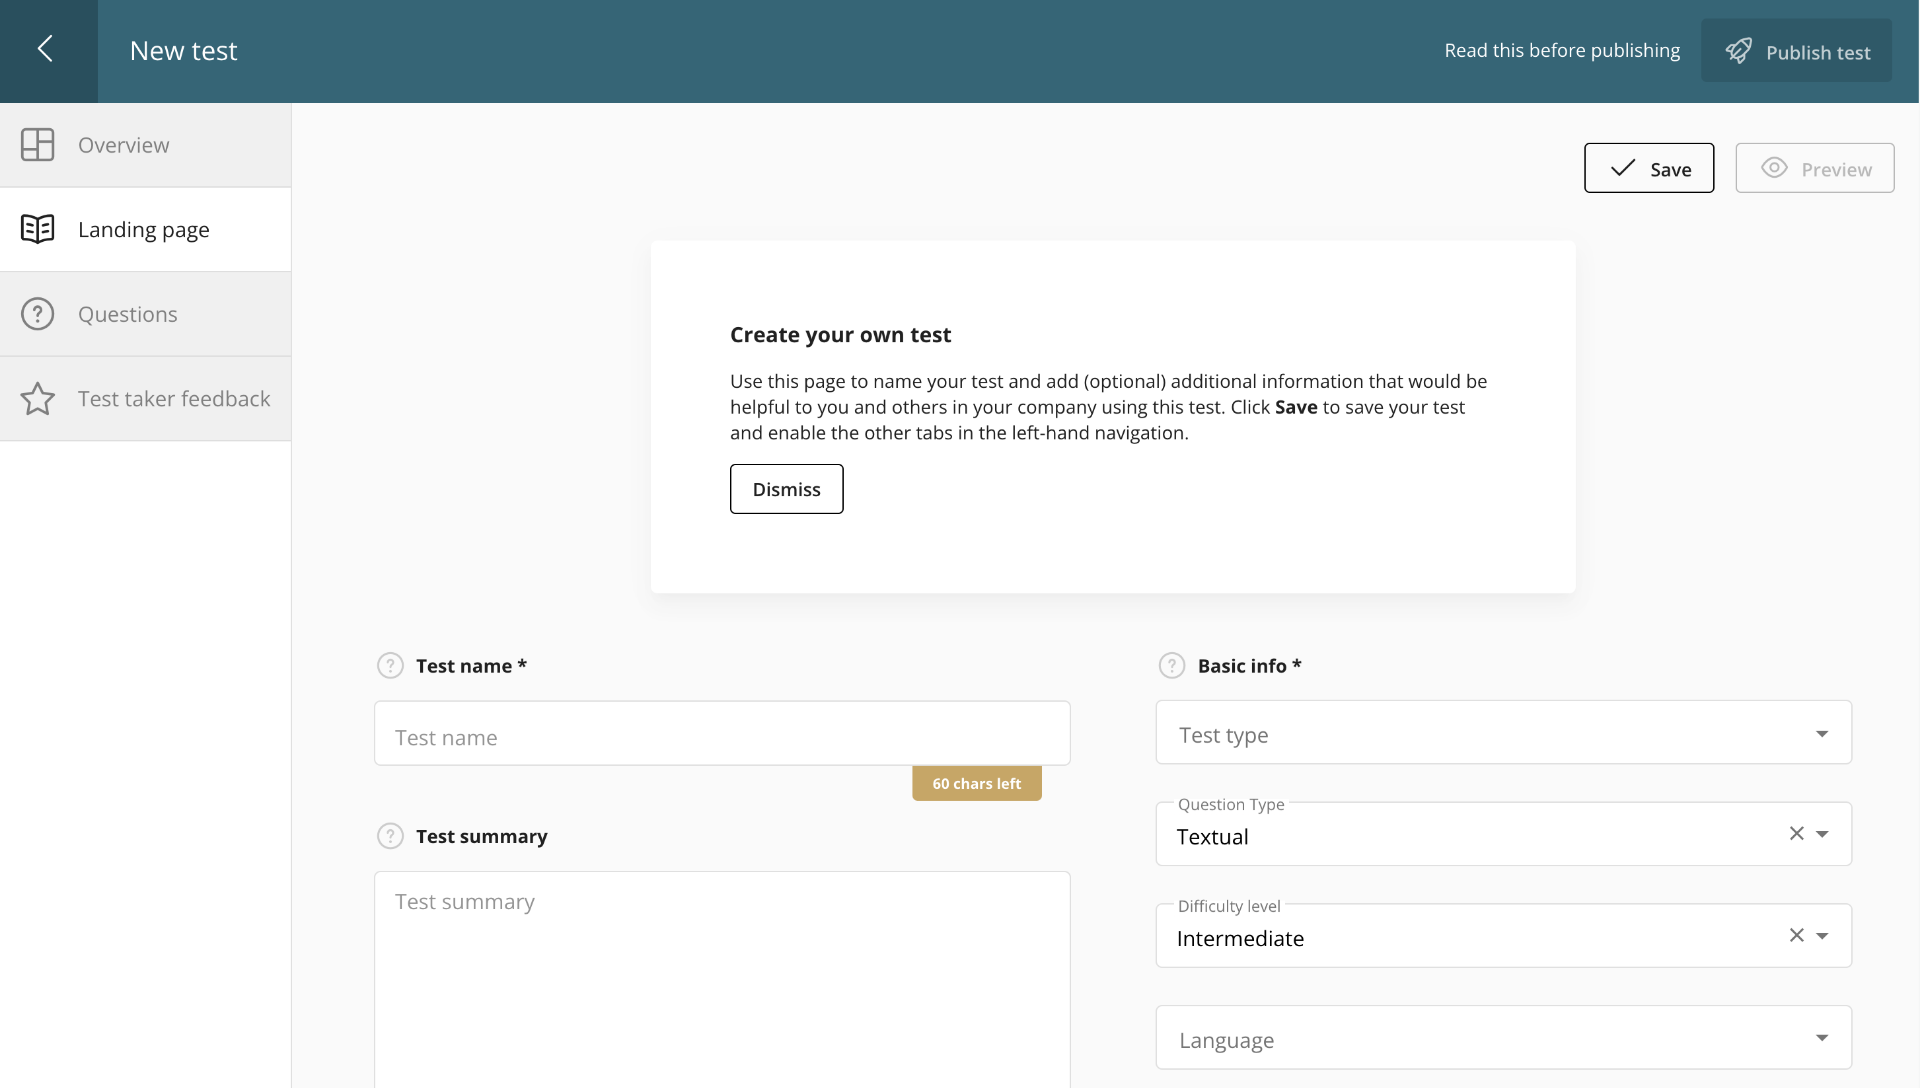
Task: Click the Test name input field
Action: tap(723, 736)
